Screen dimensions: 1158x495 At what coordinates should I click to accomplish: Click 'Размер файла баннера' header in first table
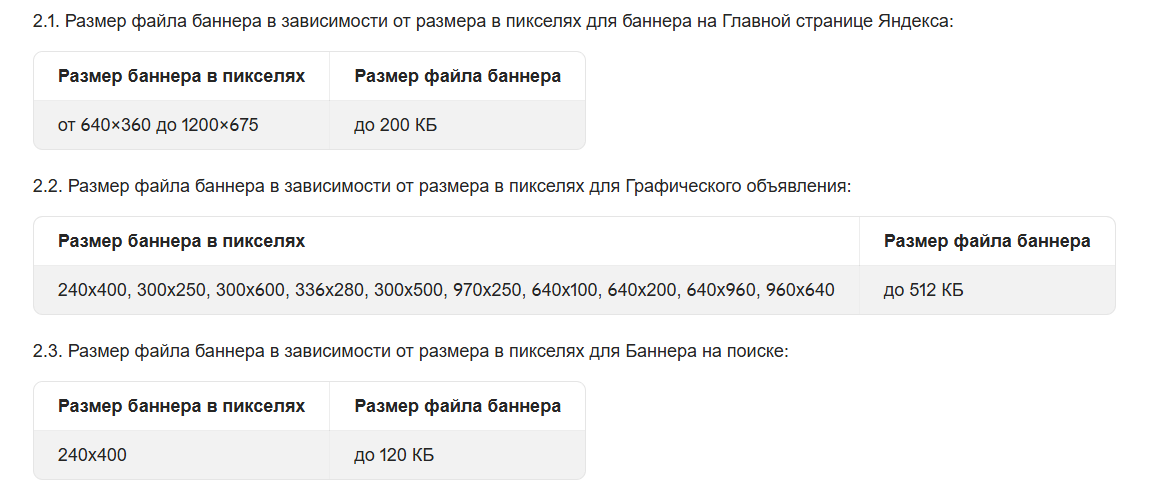point(457,76)
